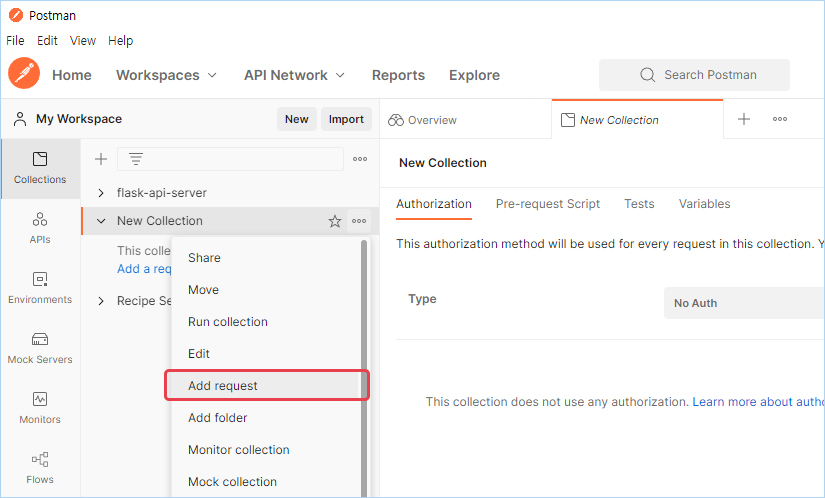Image resolution: width=825 pixels, height=498 pixels.
Task: Open Reports in the top navigation
Action: [x=398, y=75]
